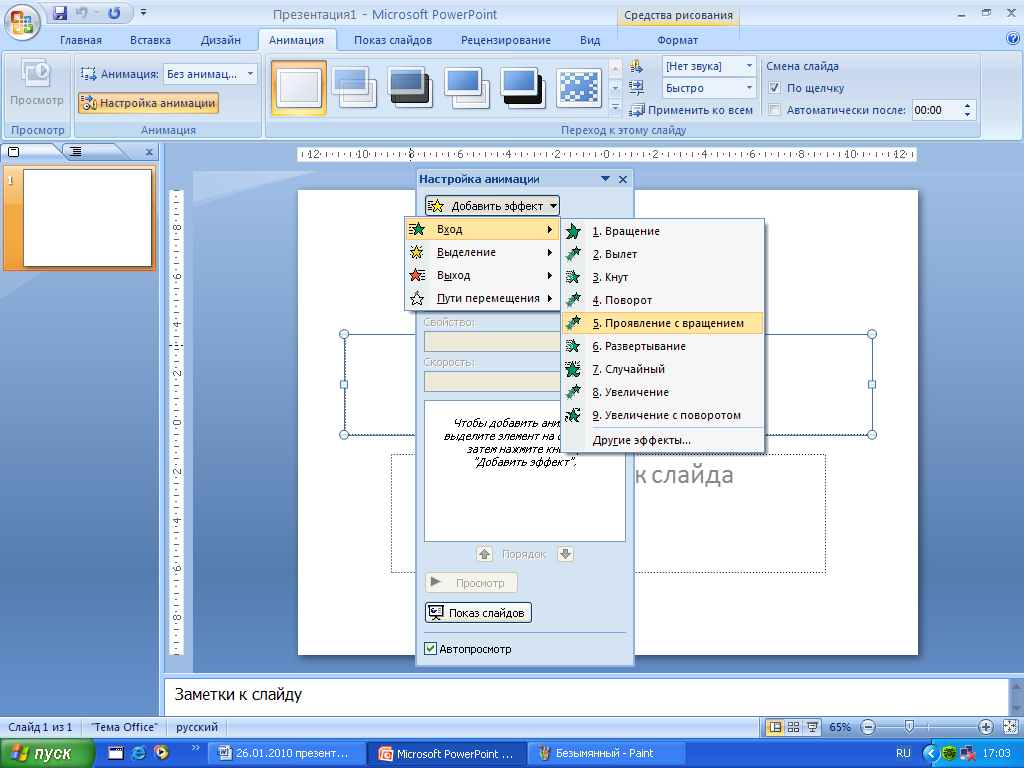Switch to the Дизайн tab
Viewport: 1024px width, 768px height.
[x=221, y=40]
